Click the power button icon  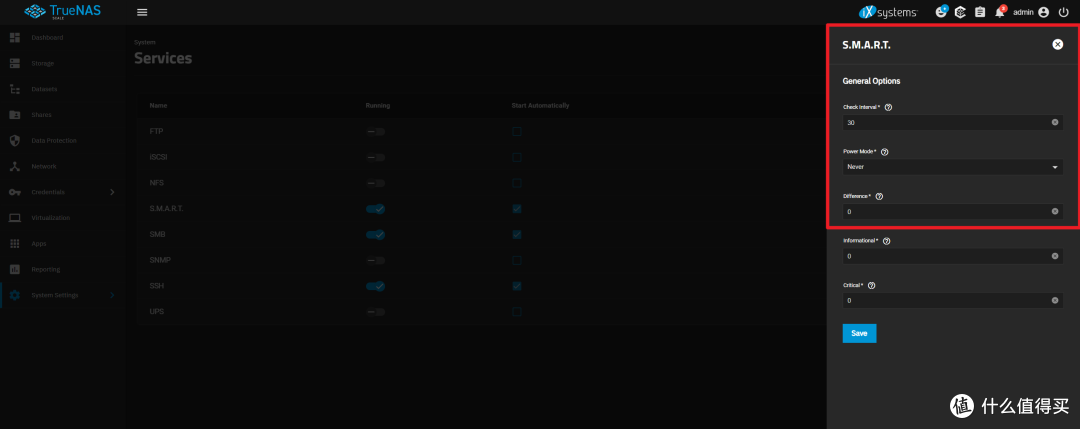1063,12
